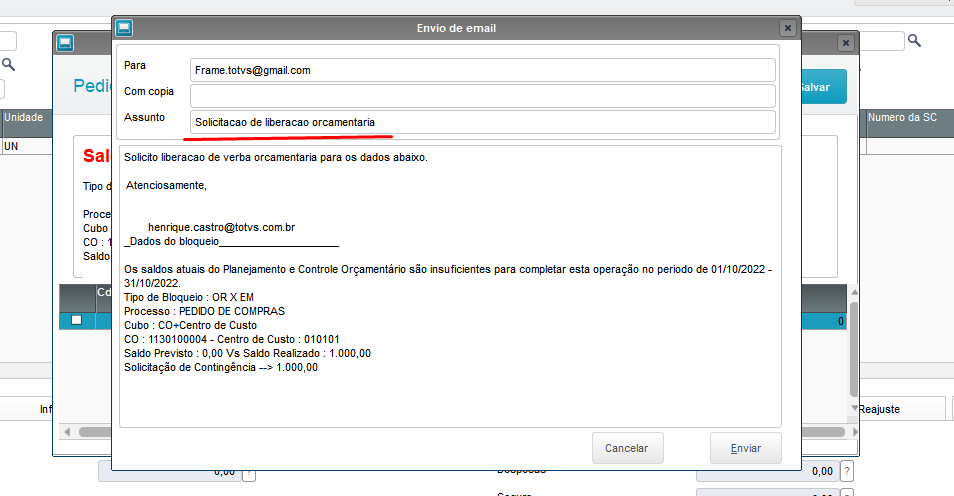Click the Enviar button in email dialog
Screen dimensions: 954x496
745,448
